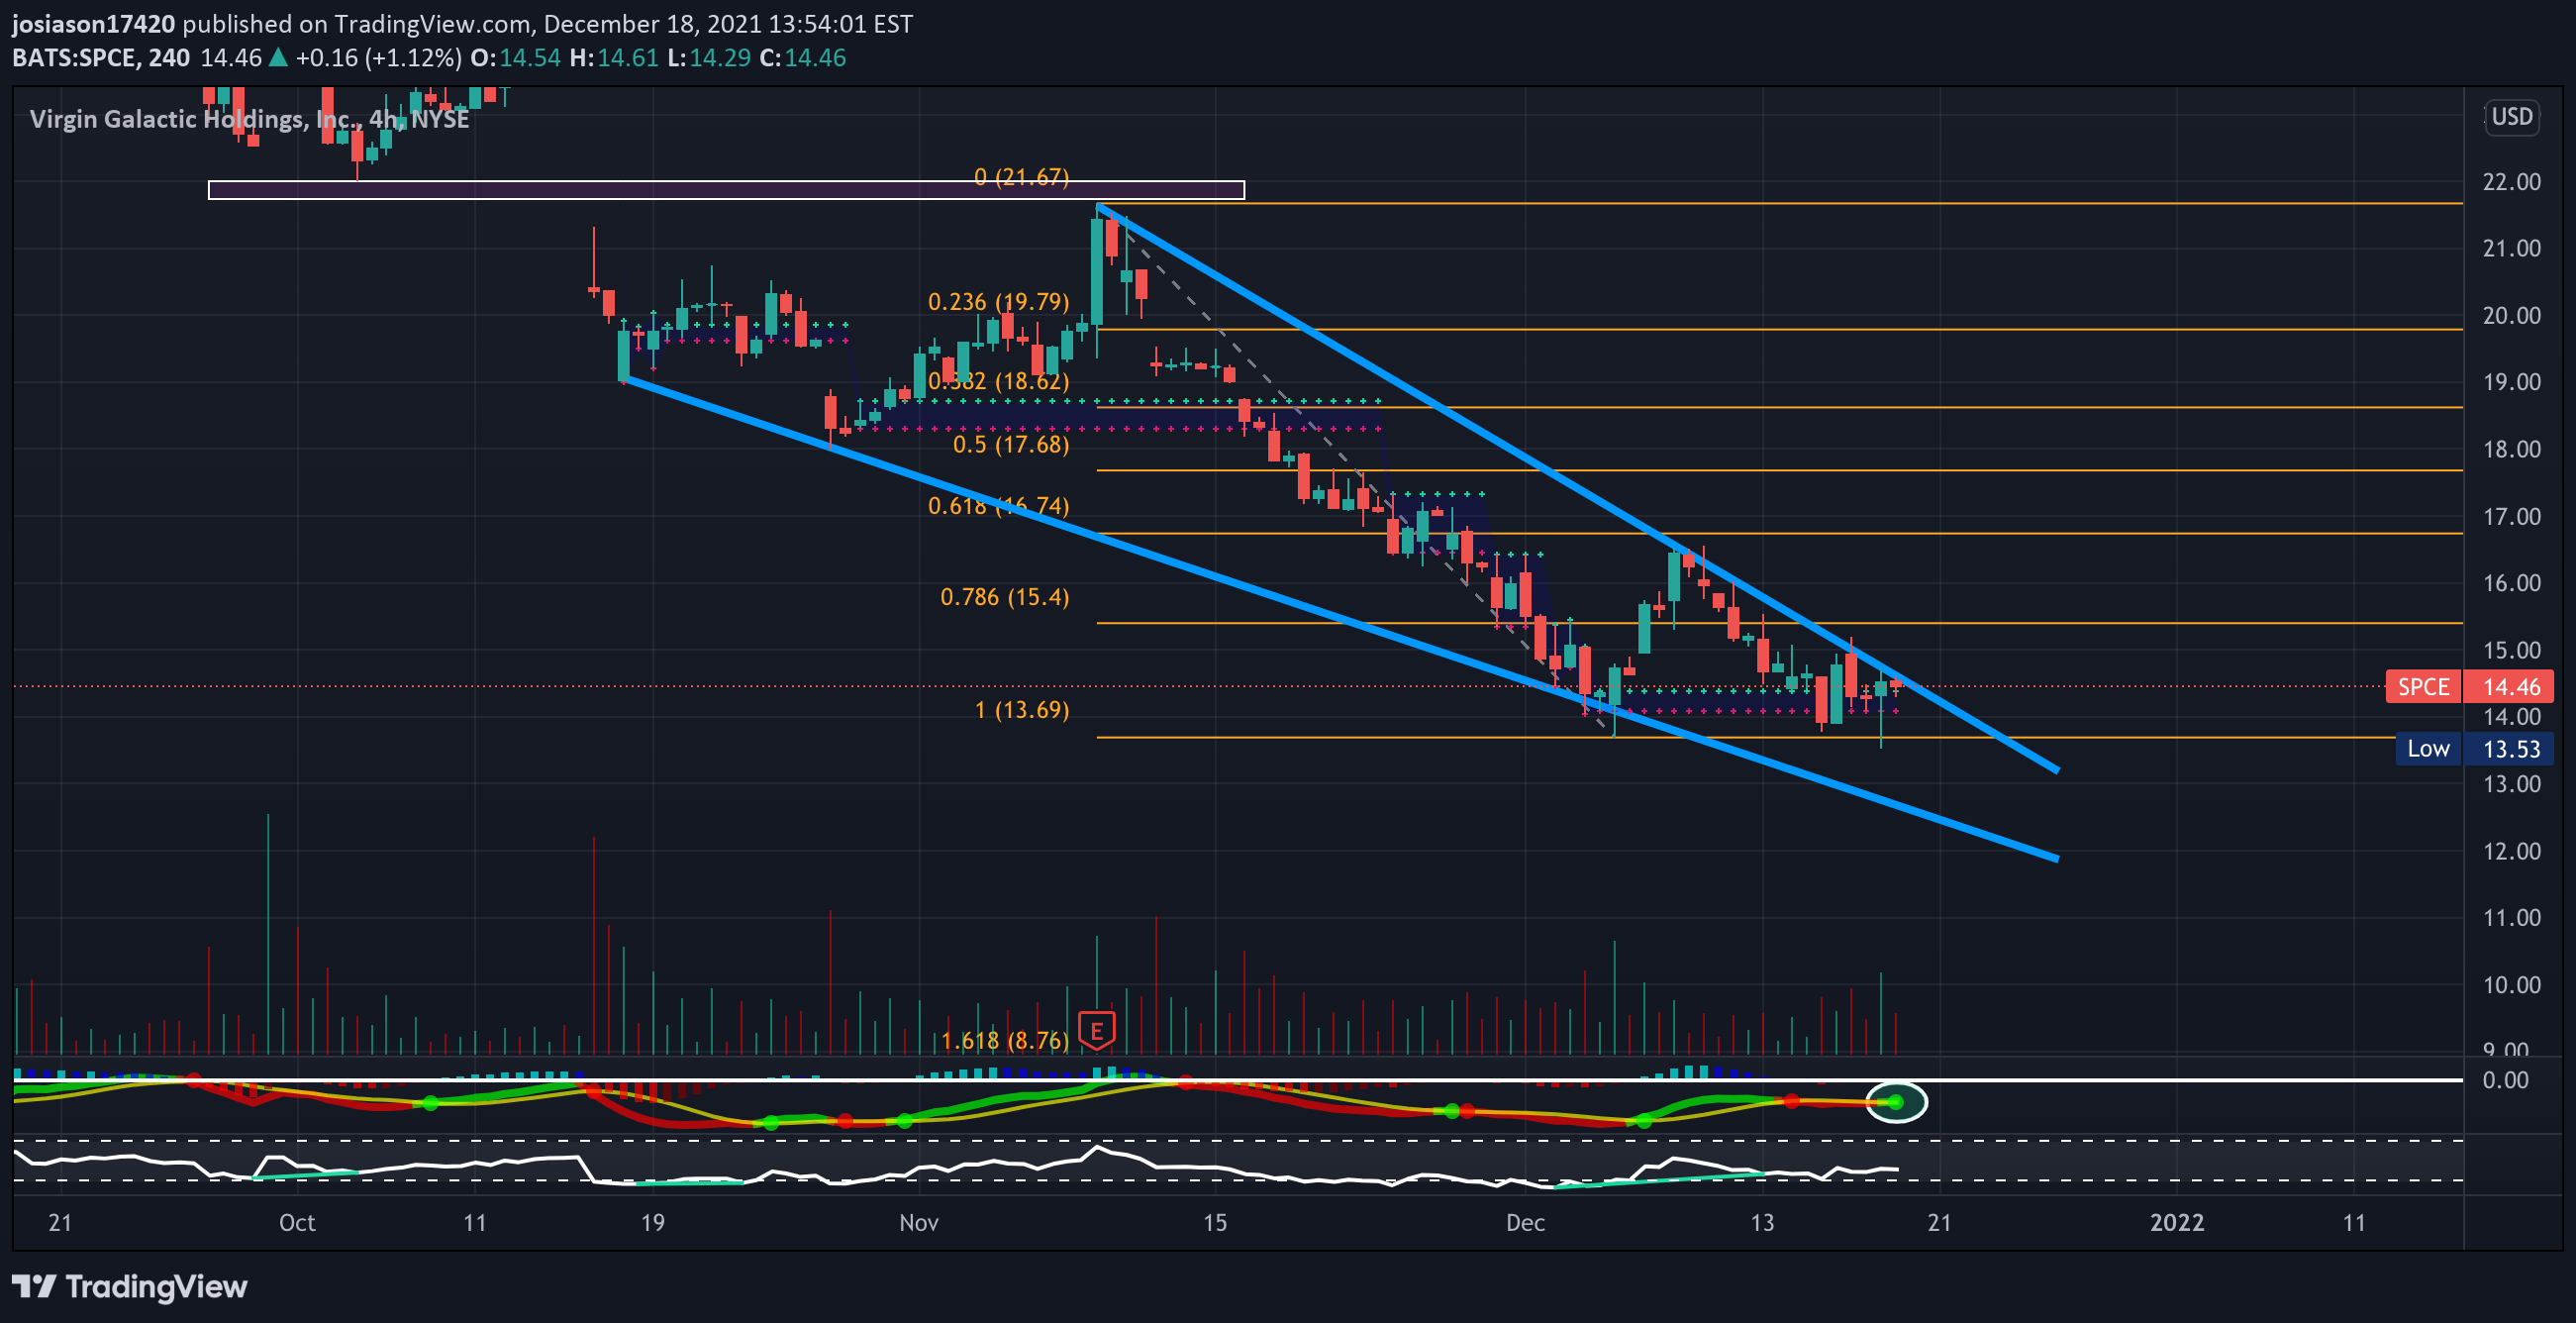This screenshot has height=1323, width=2576.
Task: Select the Fibonacci label 0.236 (19.79)
Action: [x=998, y=302]
